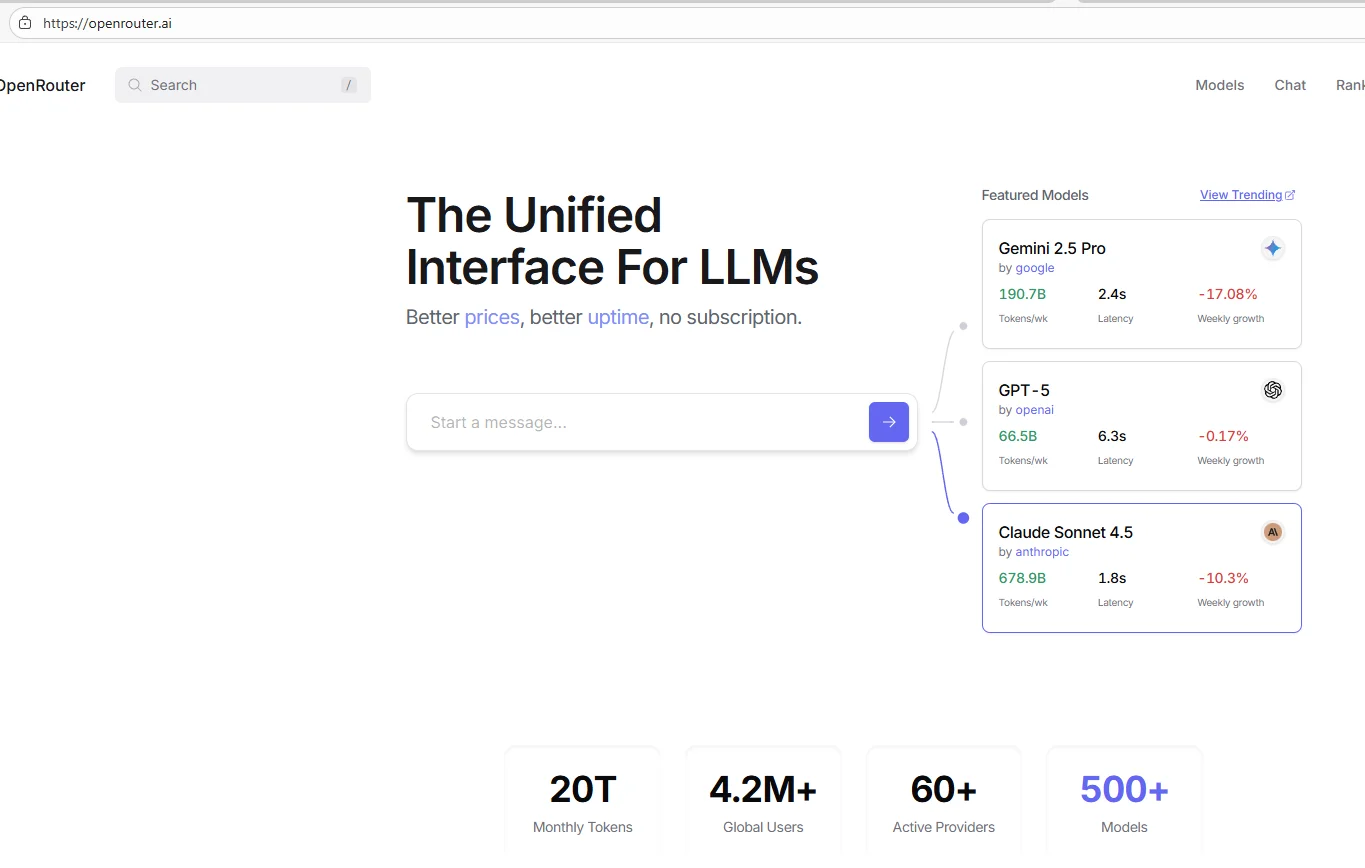This screenshot has height=868, width=1365.
Task: Click the site info lock icon in address bar
Action: (x=25, y=23)
